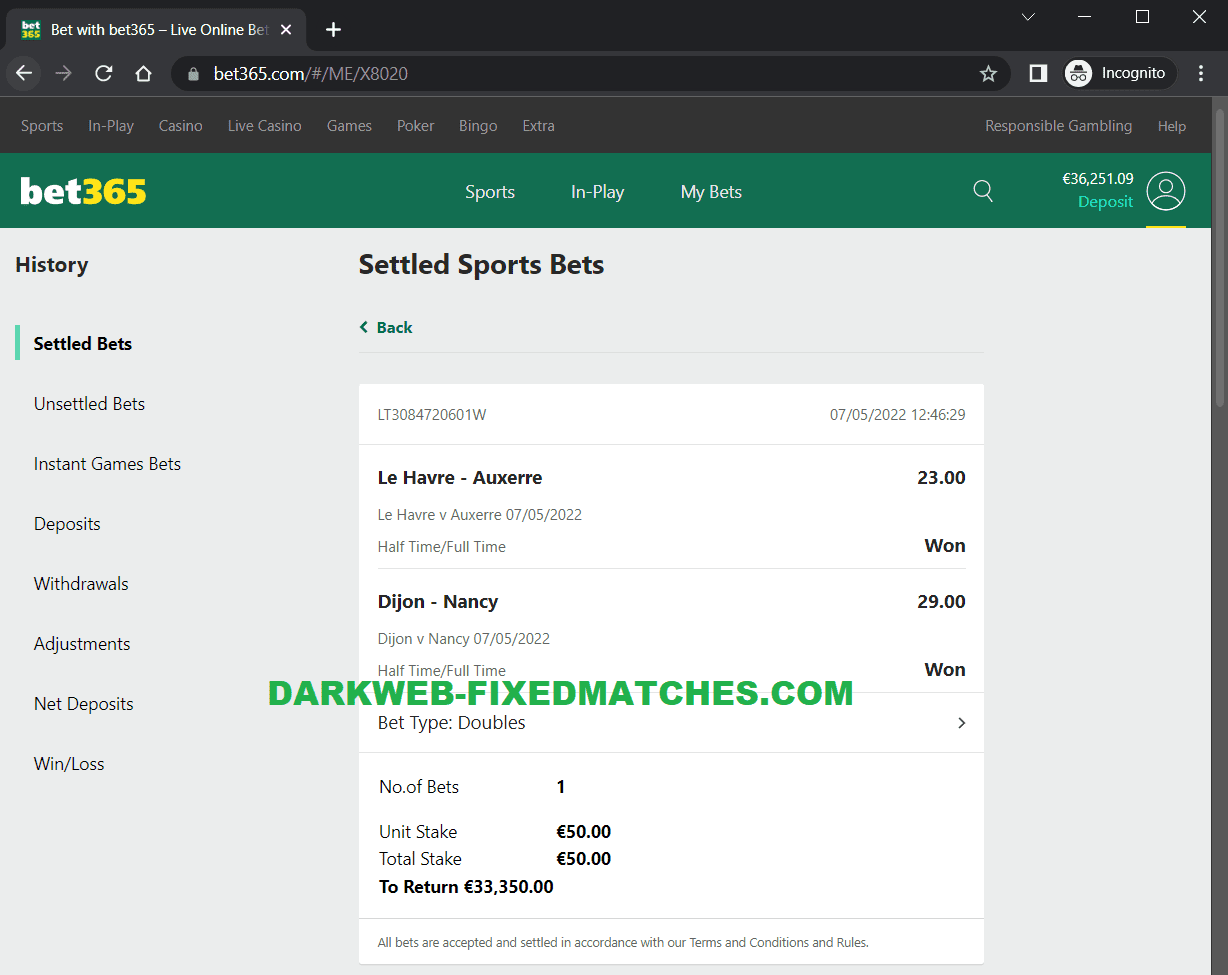Open Live Casino in the top bar
Image resolution: width=1228 pixels, height=975 pixels.
click(265, 126)
